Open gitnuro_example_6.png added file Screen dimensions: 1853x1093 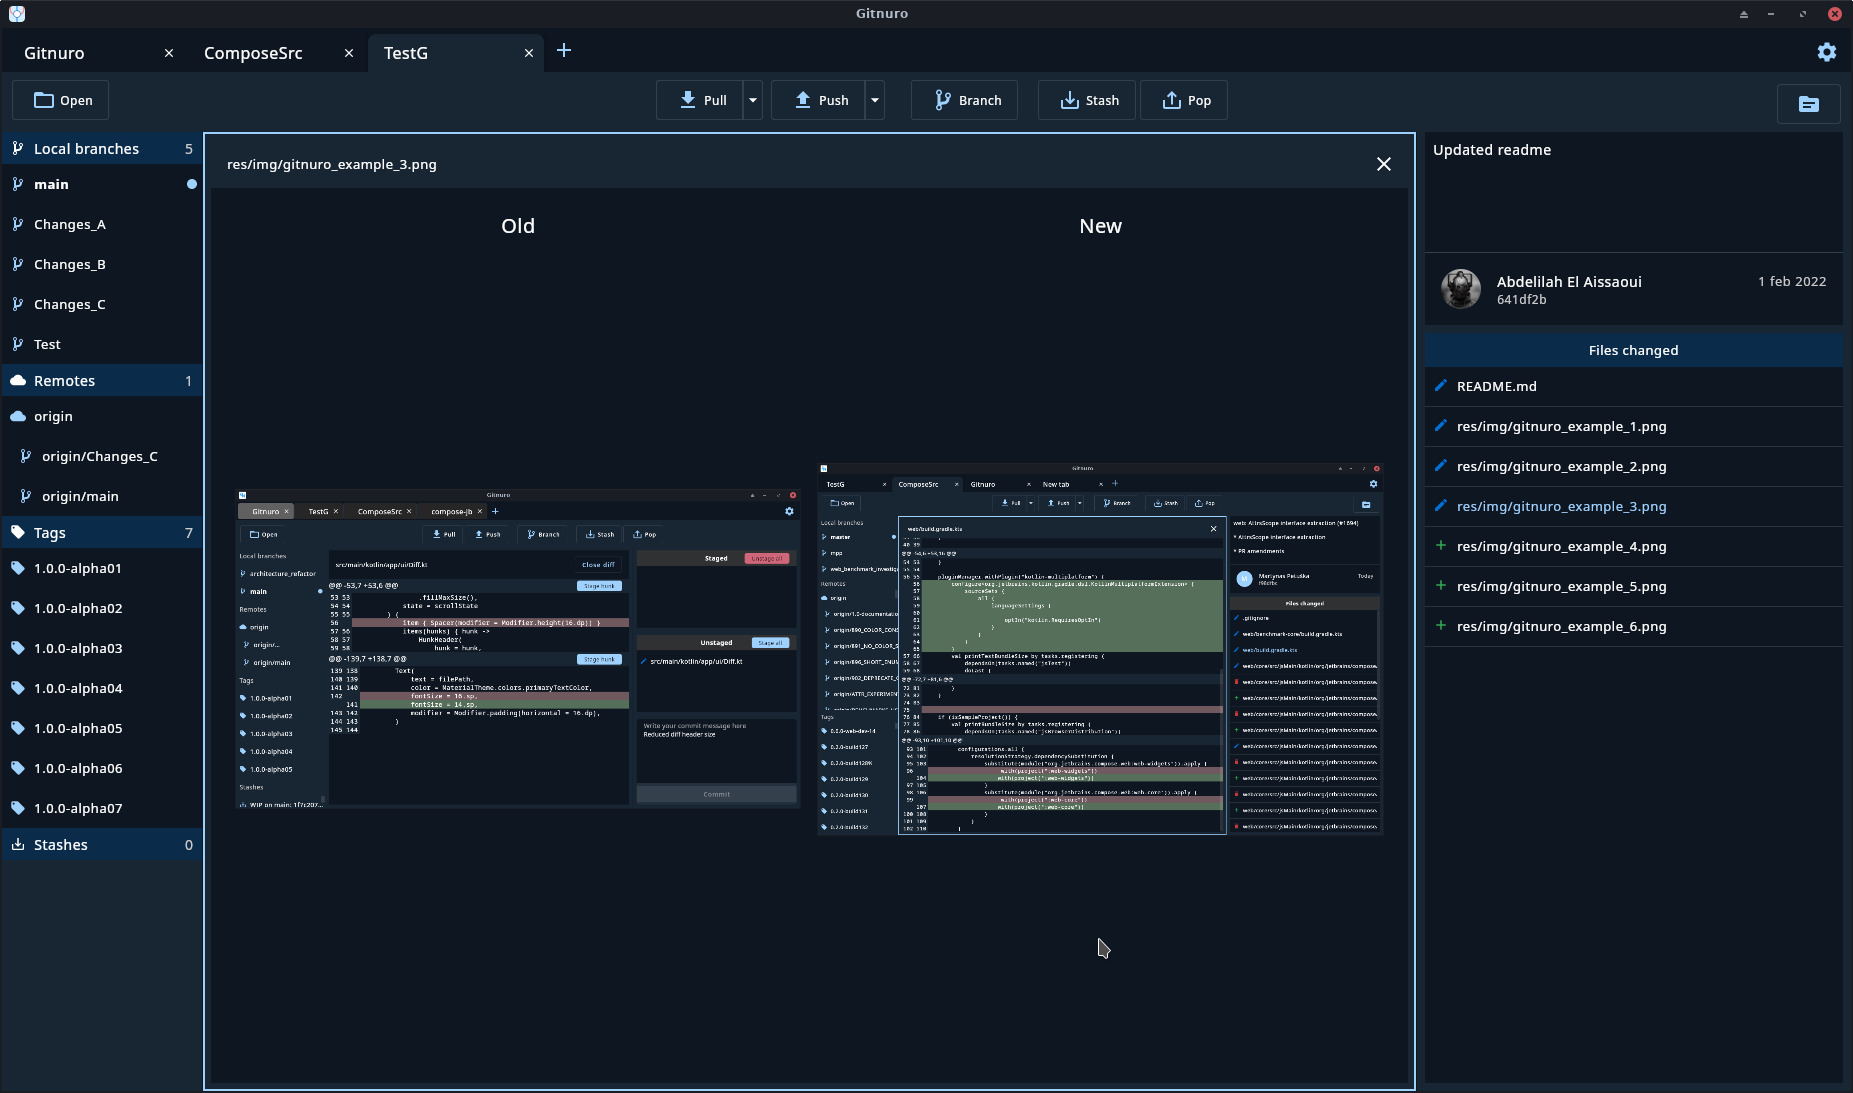1633,626
